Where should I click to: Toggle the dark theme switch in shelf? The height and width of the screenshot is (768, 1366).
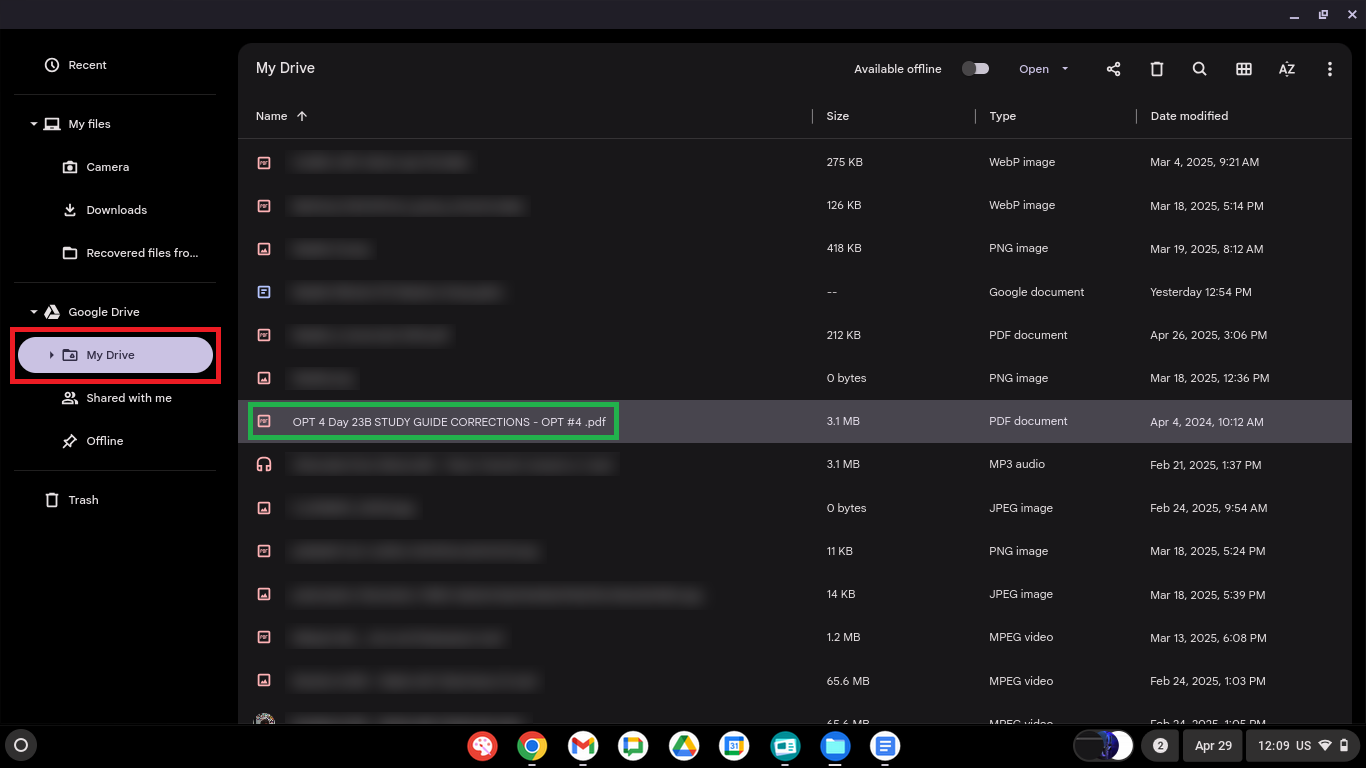tap(1103, 745)
